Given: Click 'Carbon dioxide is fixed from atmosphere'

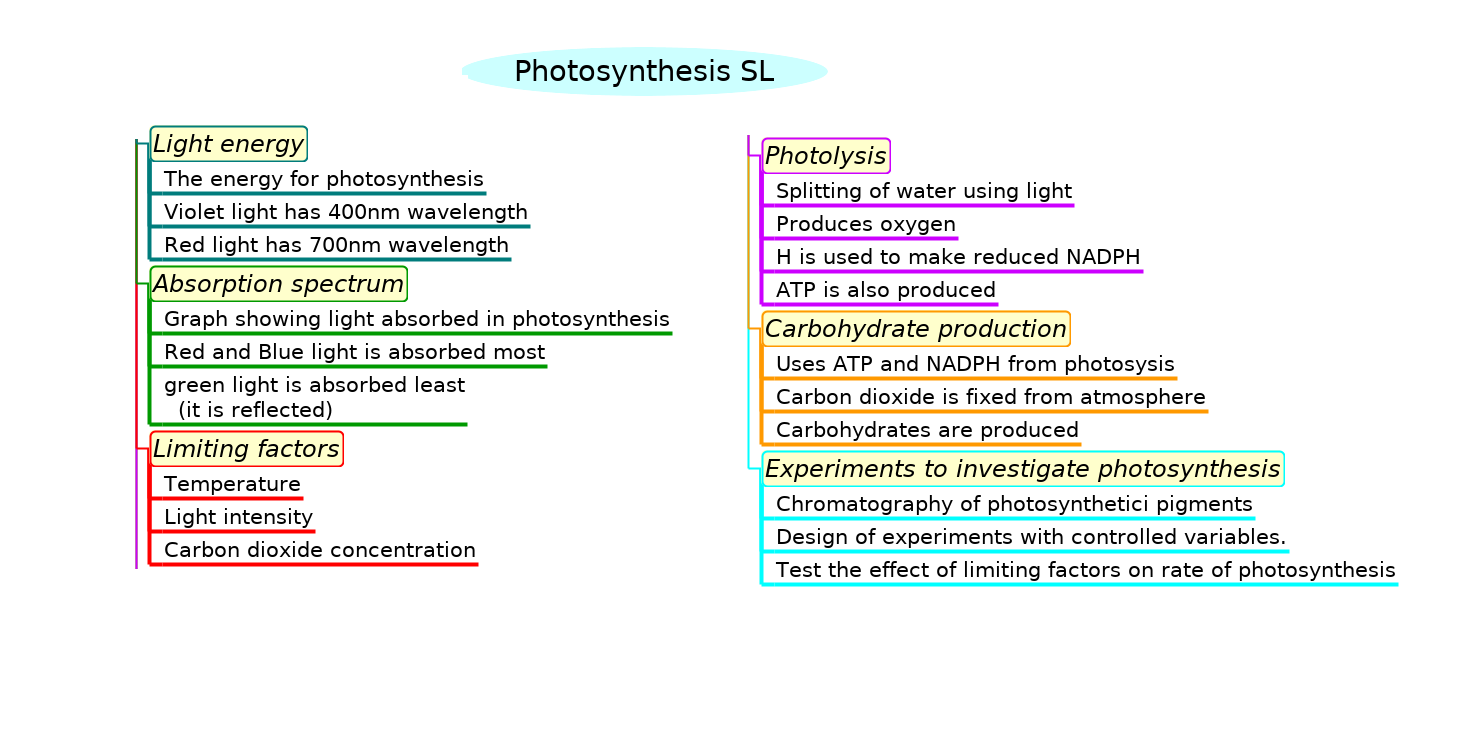Looking at the screenshot, I should tap(990, 397).
